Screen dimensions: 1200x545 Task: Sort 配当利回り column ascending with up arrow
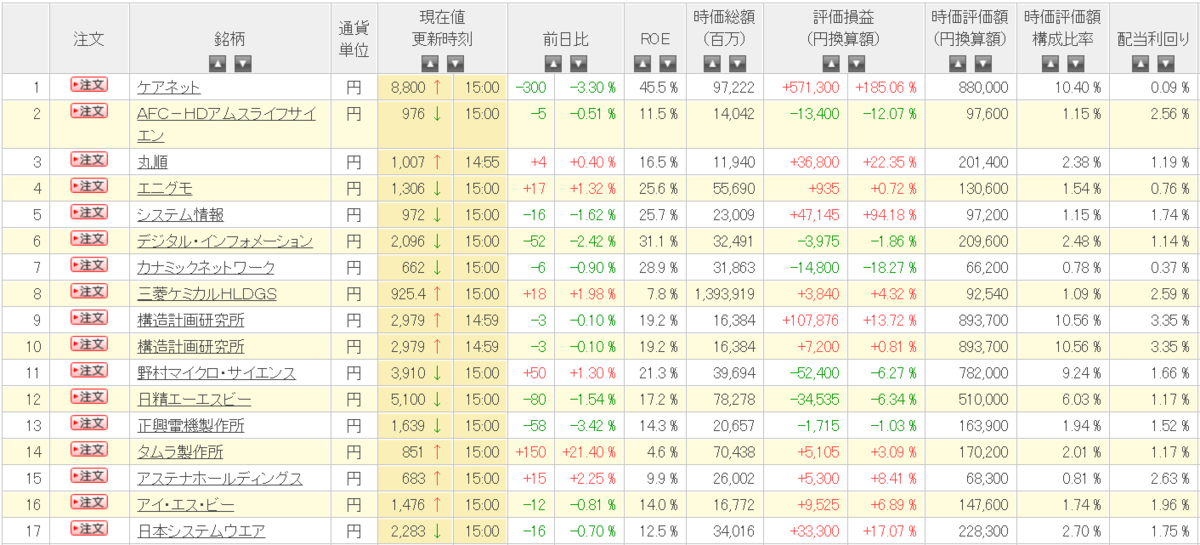1142,64
